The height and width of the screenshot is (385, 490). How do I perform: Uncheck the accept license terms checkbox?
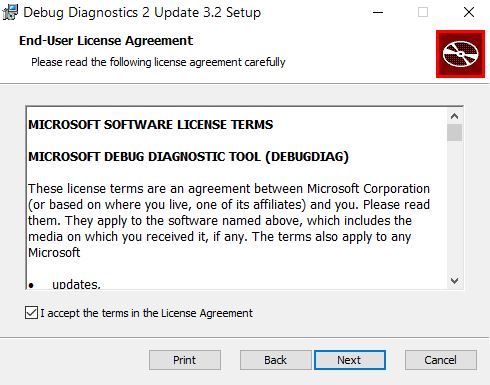31,313
